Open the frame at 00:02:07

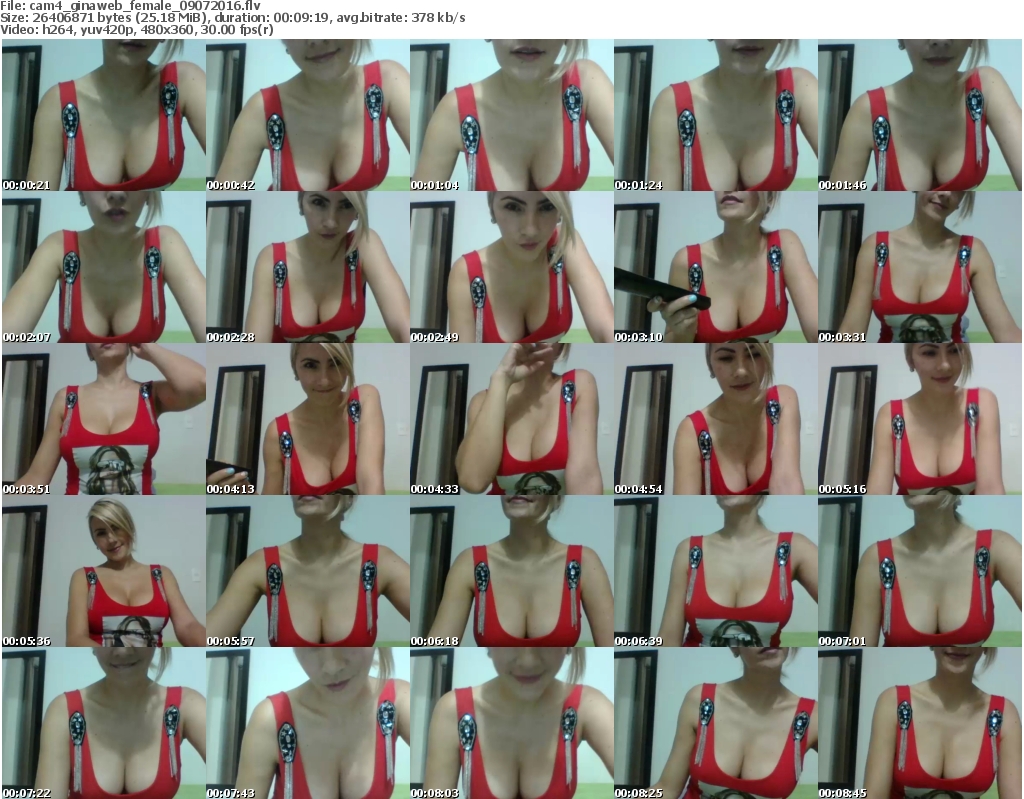[x=104, y=267]
